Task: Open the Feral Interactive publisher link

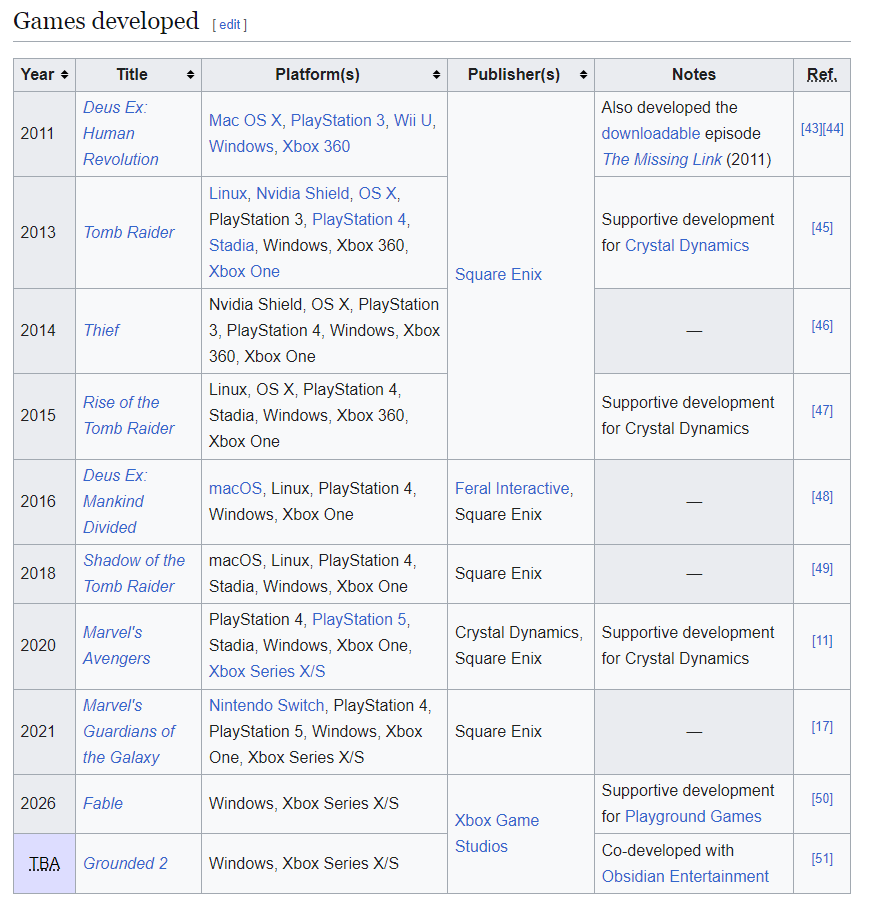Action: 512,488
